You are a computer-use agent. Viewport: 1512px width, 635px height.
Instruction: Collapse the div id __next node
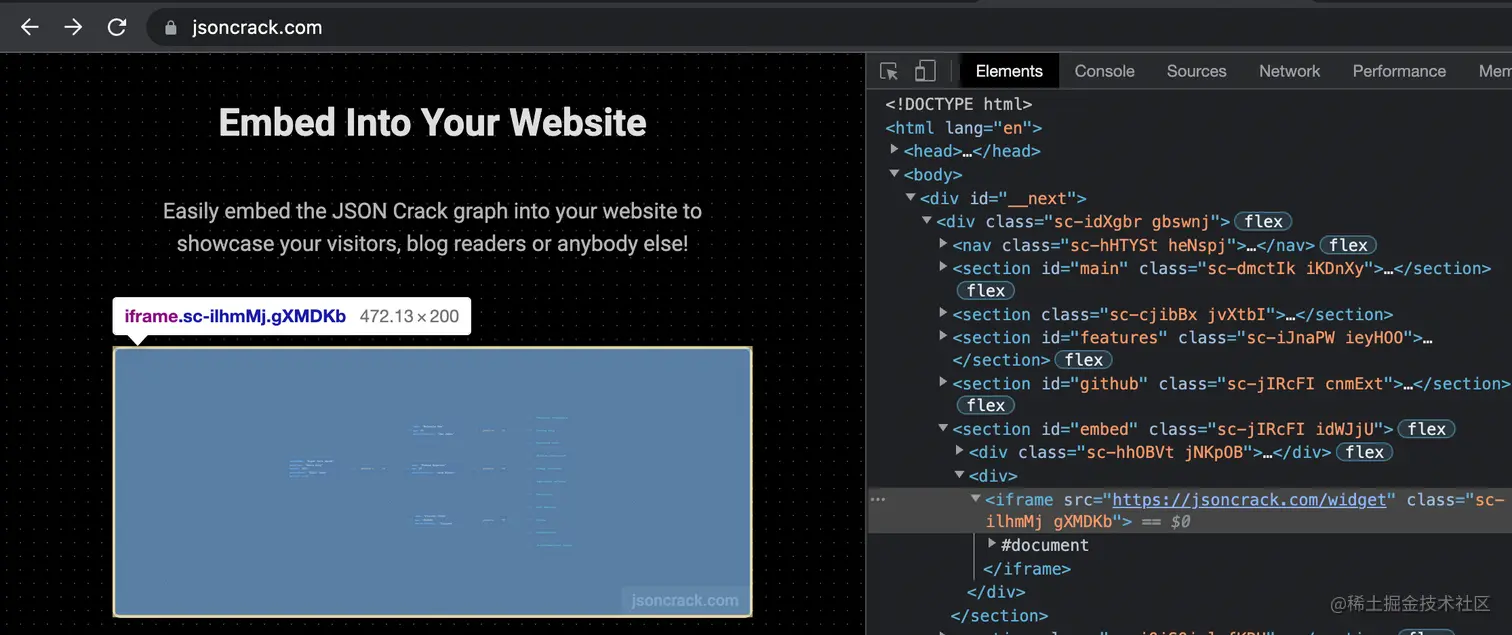(x=910, y=198)
